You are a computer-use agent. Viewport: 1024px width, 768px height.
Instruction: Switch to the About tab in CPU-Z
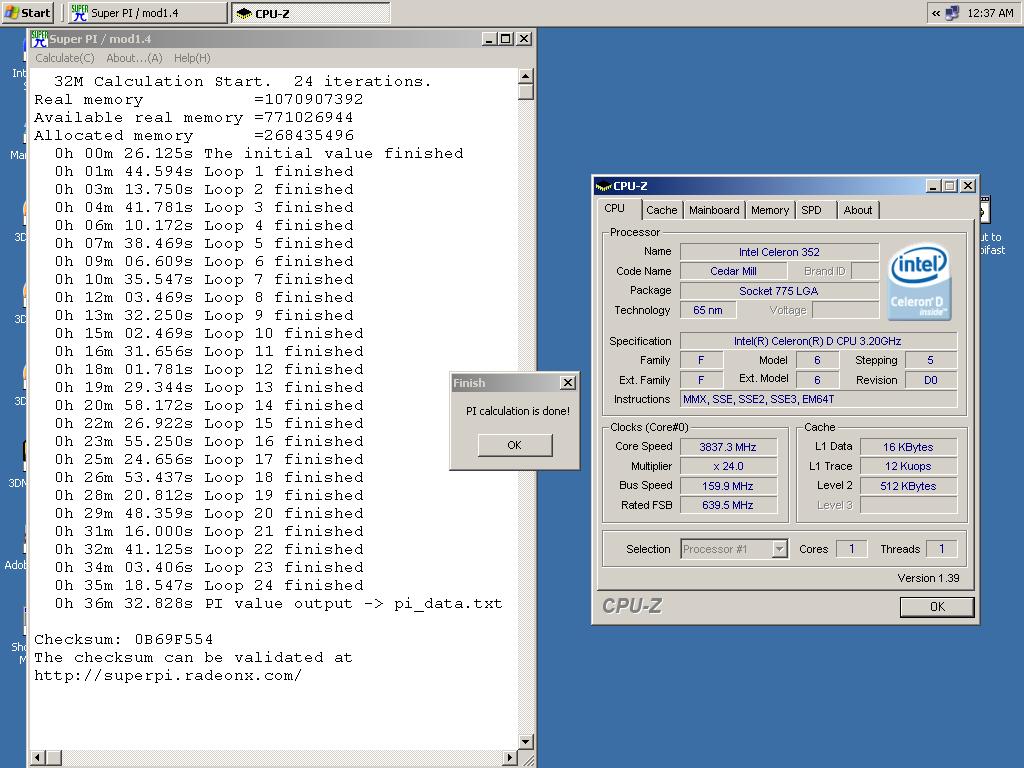(857, 210)
